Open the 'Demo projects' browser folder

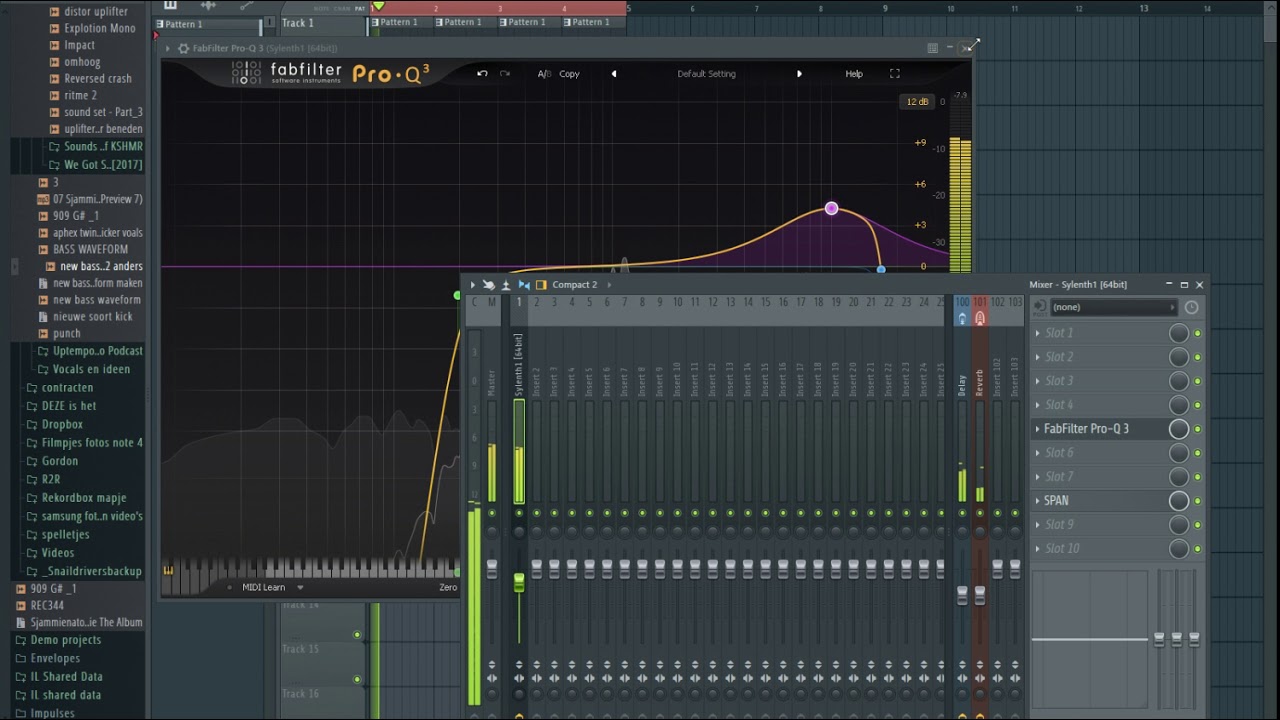coord(65,640)
